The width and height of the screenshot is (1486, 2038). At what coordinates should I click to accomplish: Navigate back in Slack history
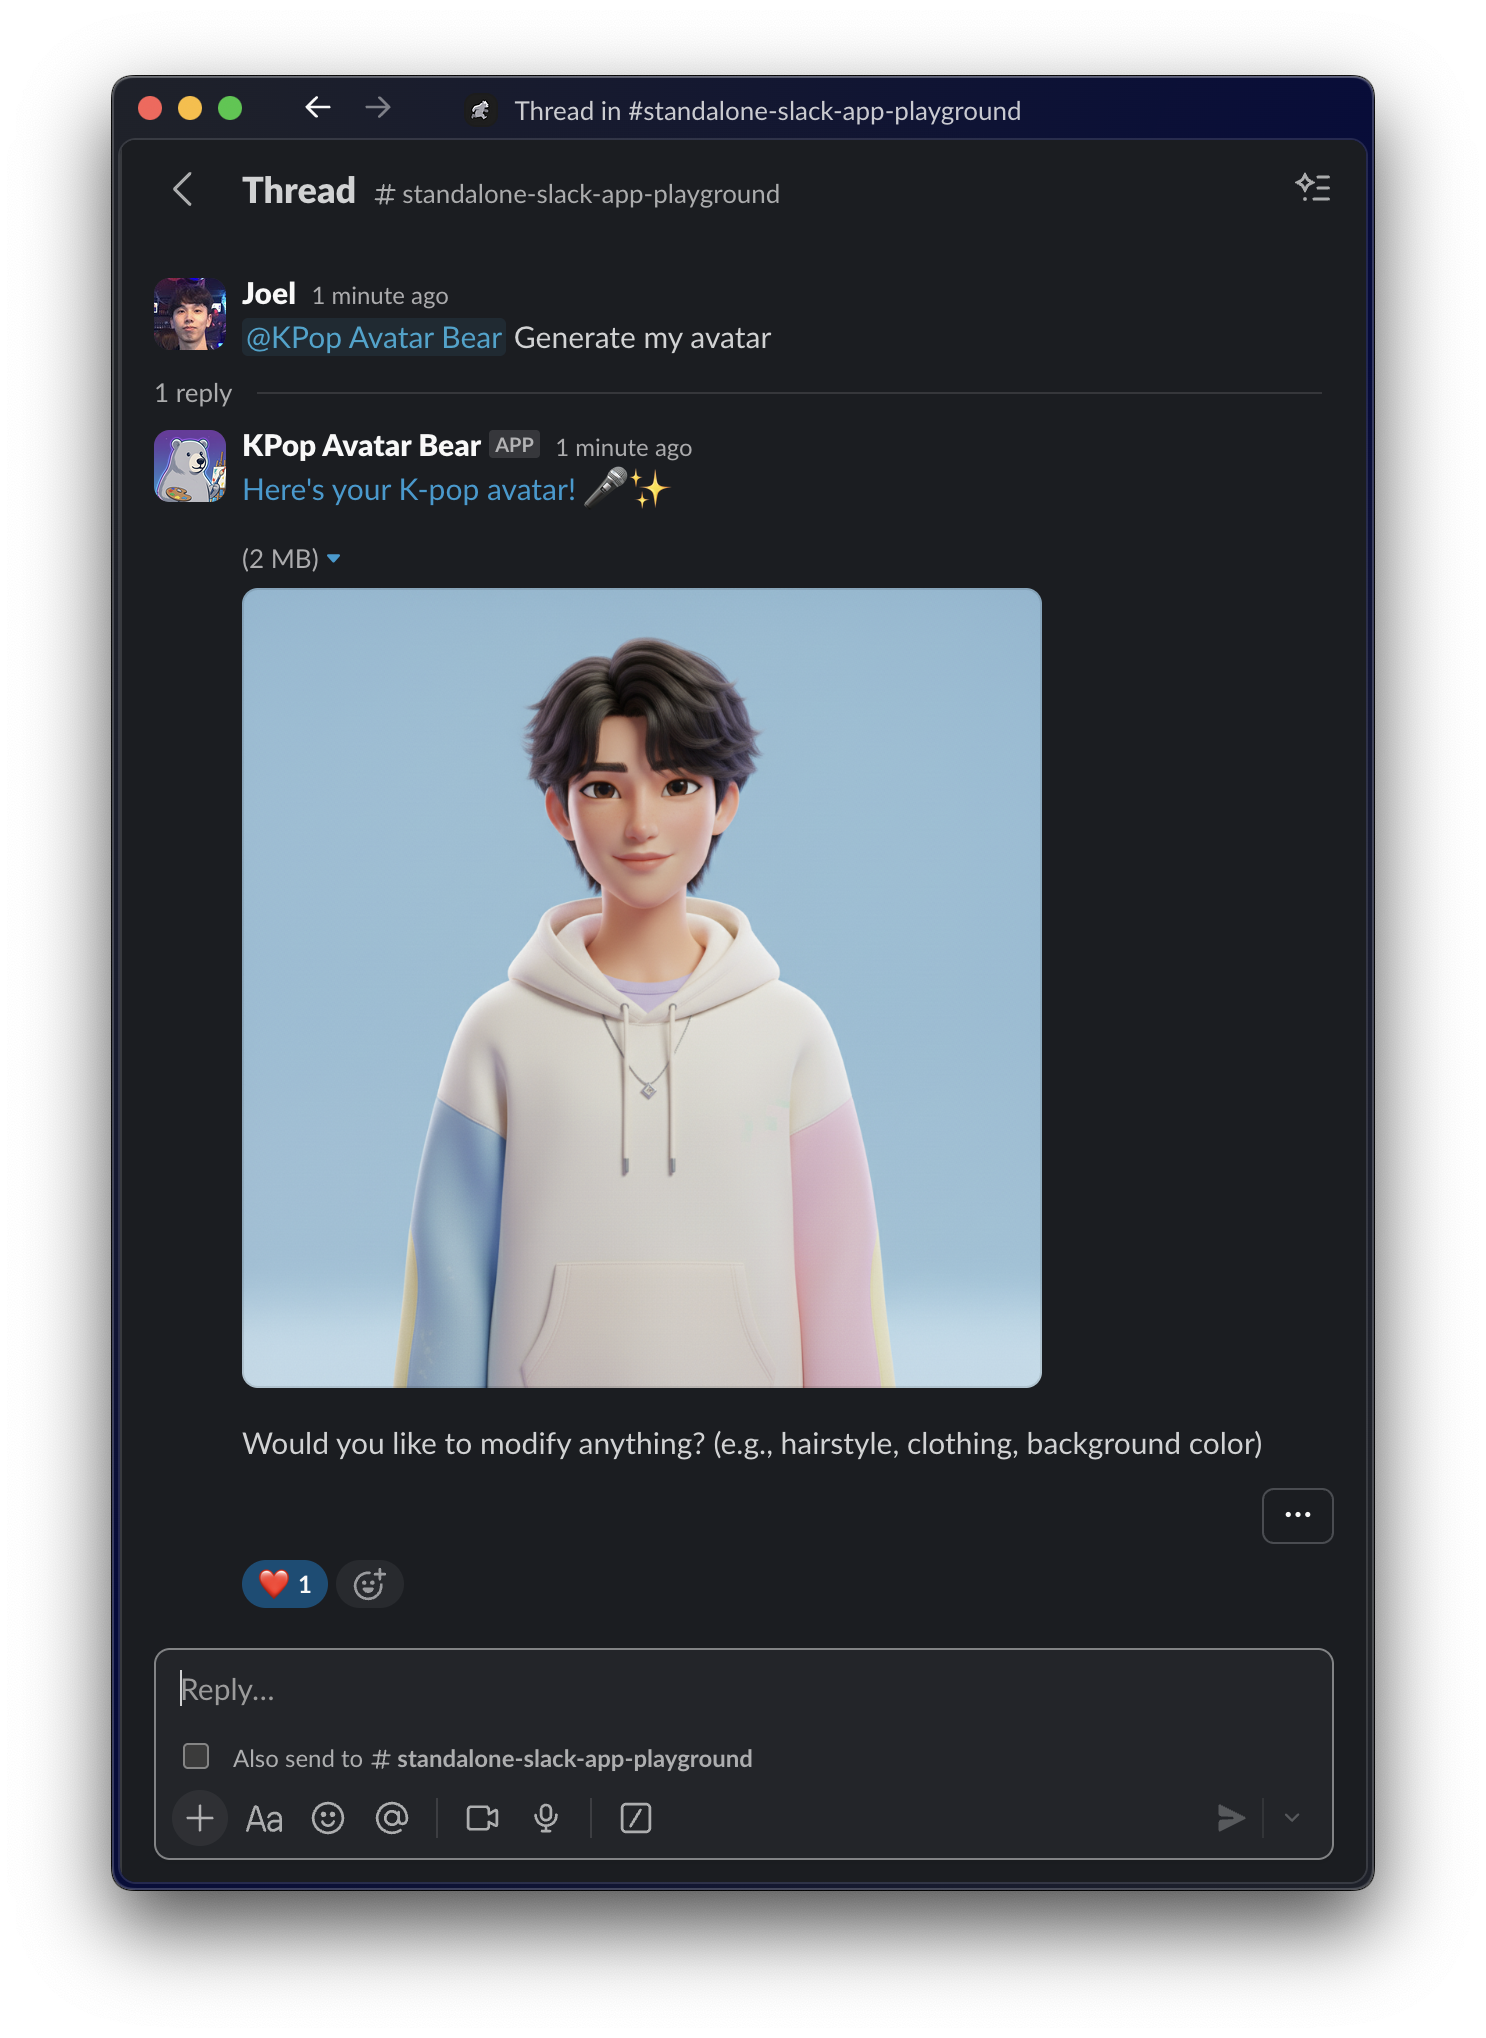(x=318, y=107)
